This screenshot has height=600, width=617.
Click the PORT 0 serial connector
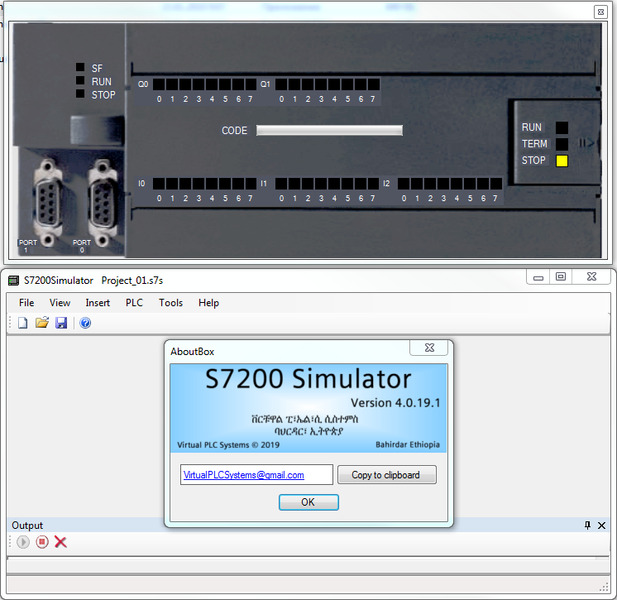(102, 202)
